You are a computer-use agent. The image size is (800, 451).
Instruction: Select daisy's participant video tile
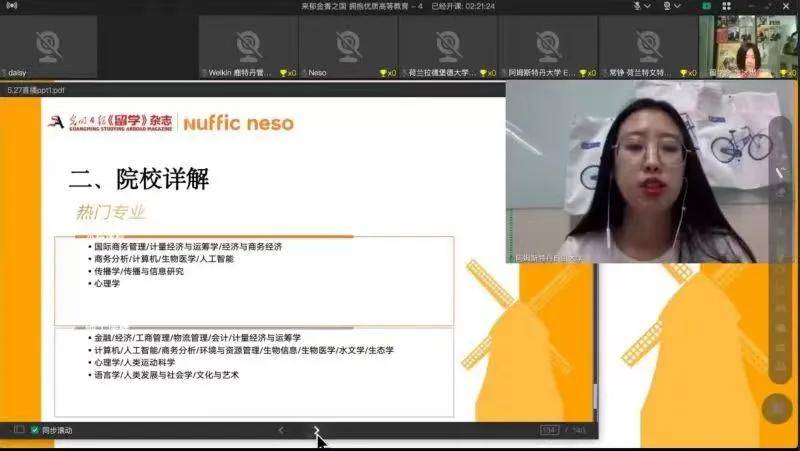pyautogui.click(x=48, y=46)
